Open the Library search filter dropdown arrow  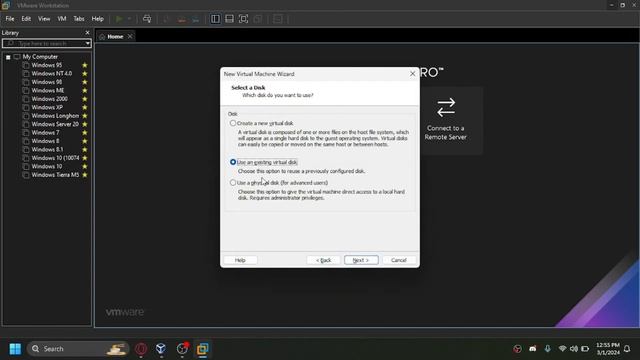pyautogui.click(x=88, y=43)
